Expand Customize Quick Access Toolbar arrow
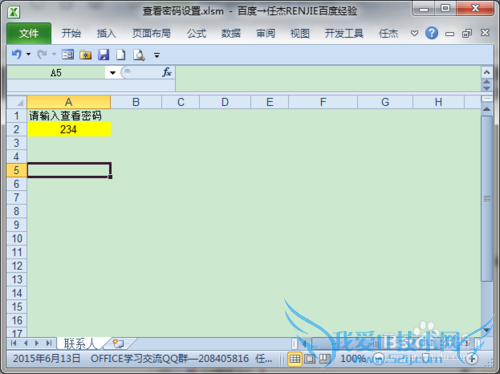 pyautogui.click(x=157, y=55)
